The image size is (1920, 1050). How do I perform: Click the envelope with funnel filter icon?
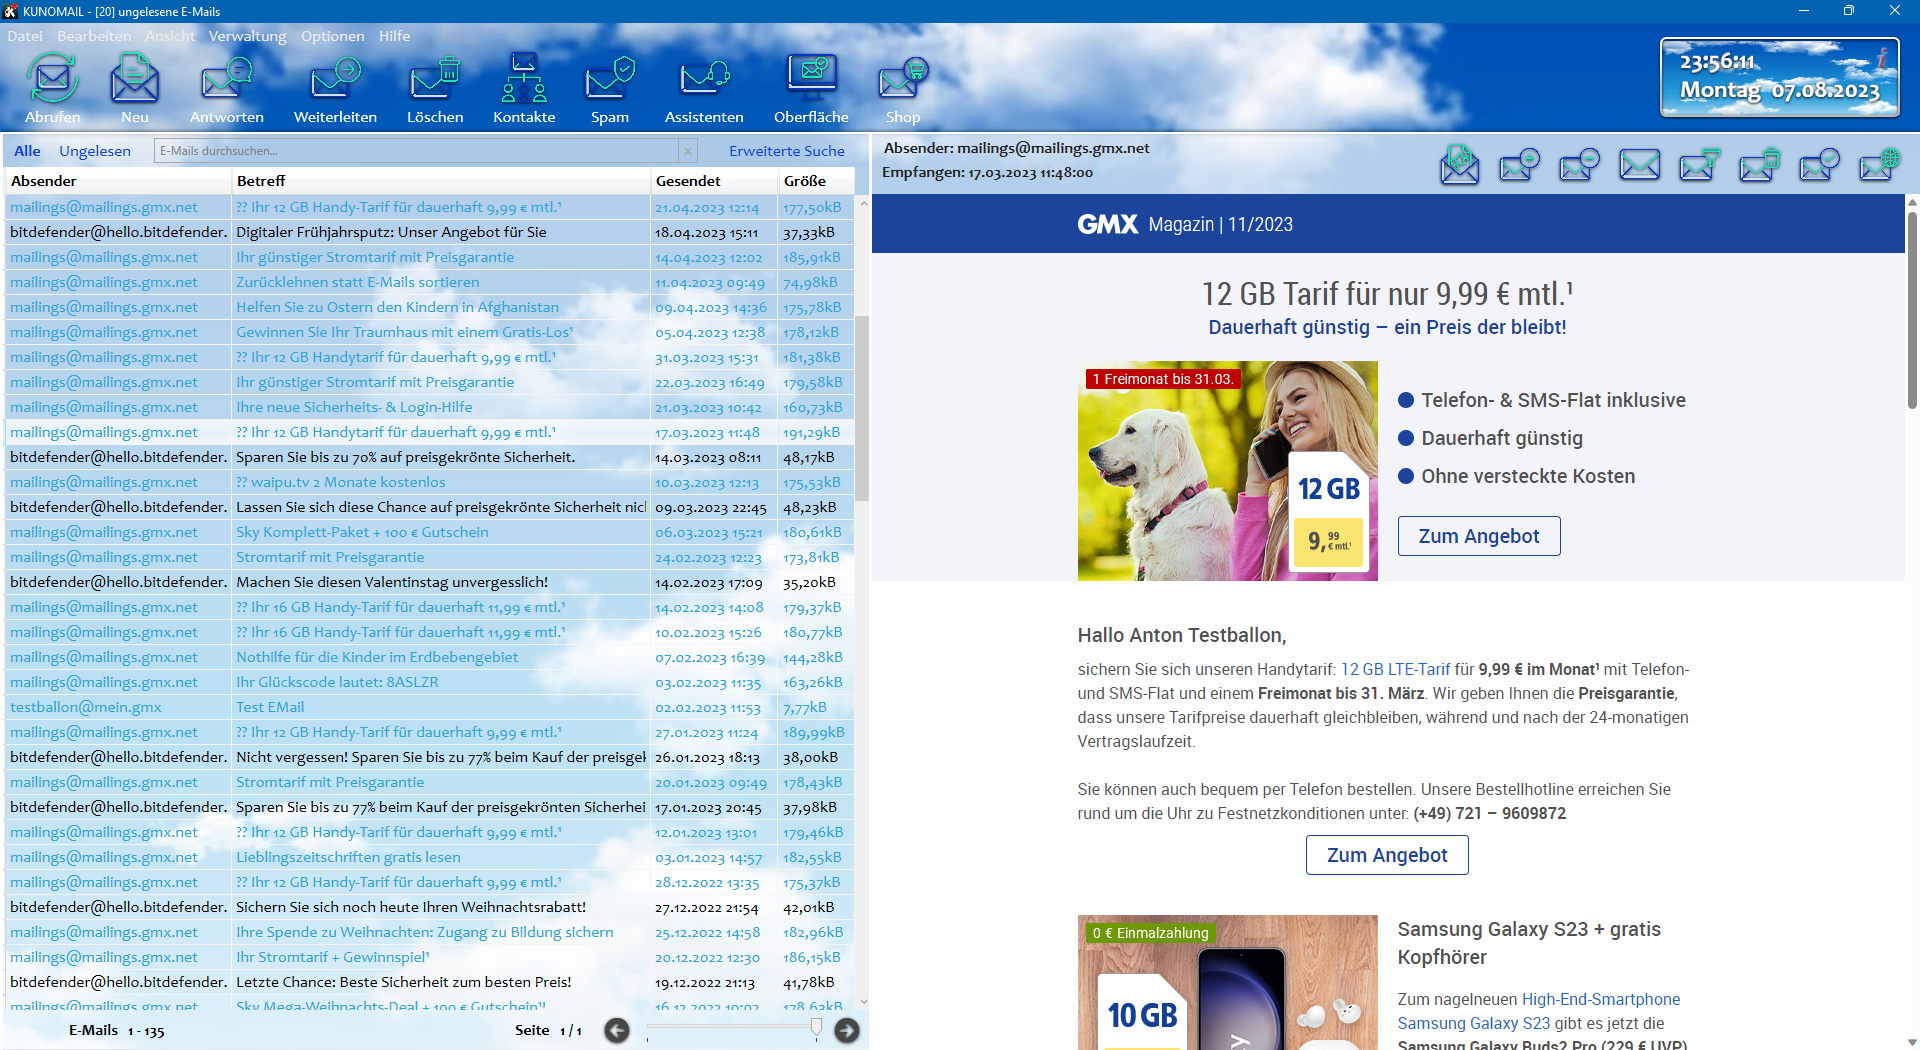click(1699, 164)
